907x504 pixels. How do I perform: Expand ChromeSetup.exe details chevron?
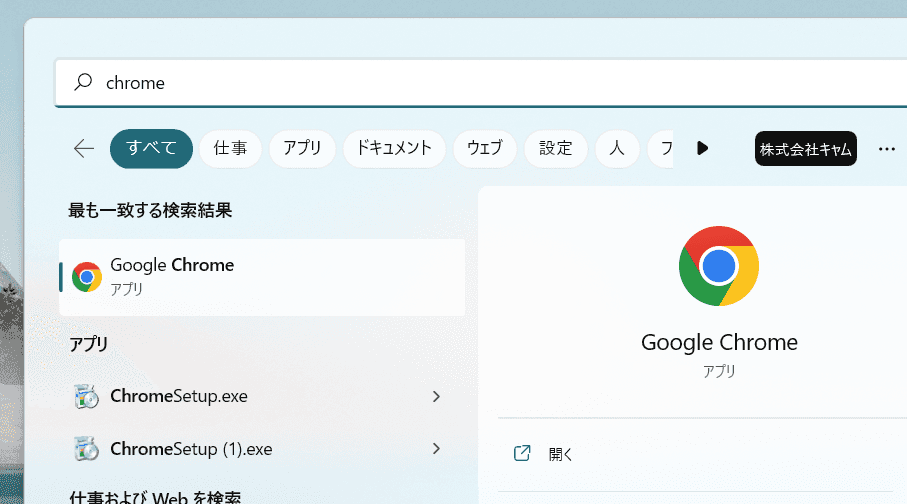coord(436,396)
